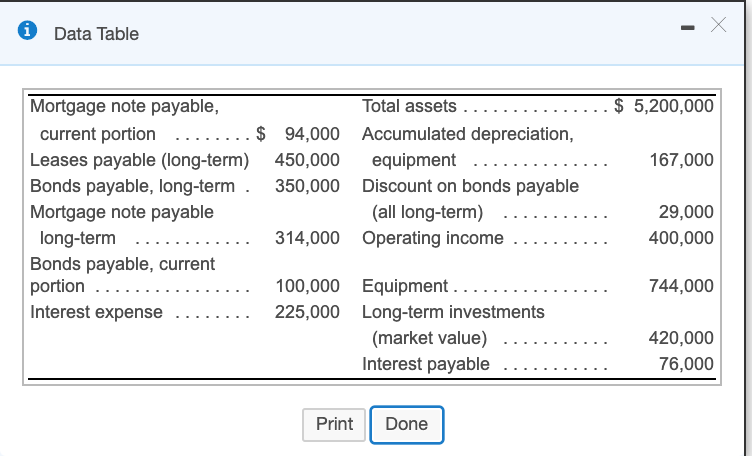Select the 'Operating income' label
This screenshot has width=752, height=456.
(x=433, y=238)
